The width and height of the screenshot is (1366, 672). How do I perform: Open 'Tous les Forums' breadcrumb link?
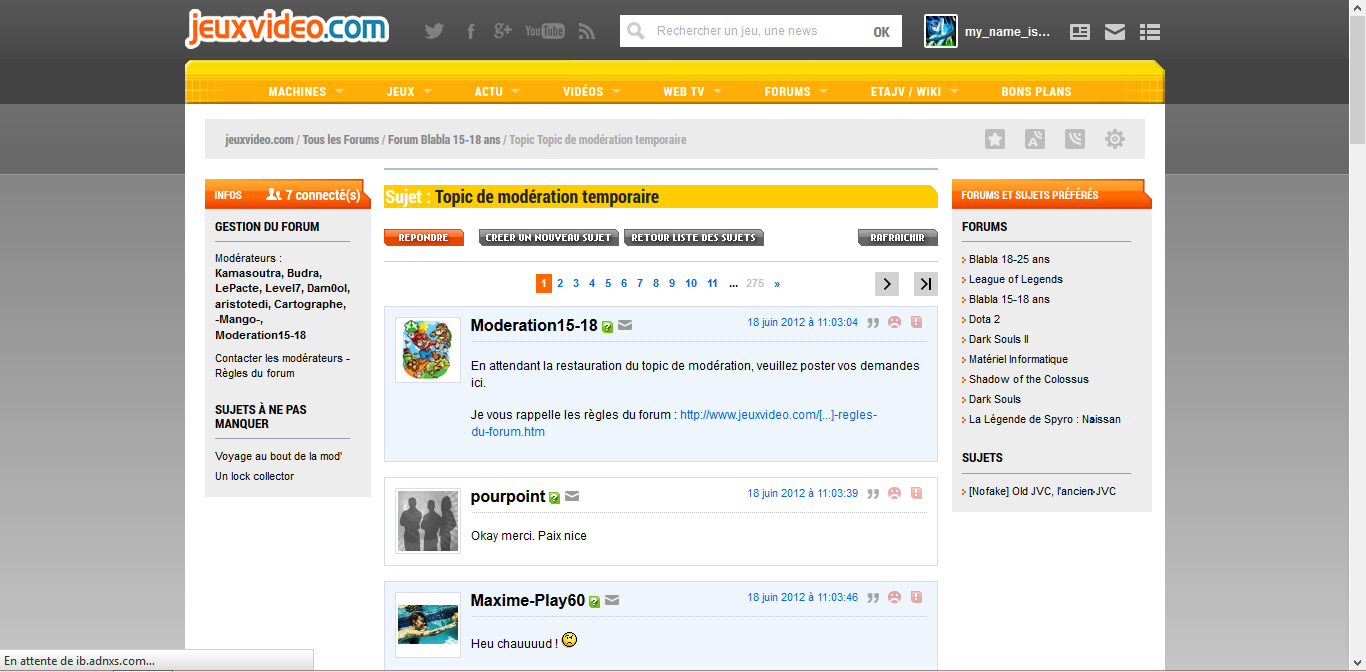(x=341, y=140)
